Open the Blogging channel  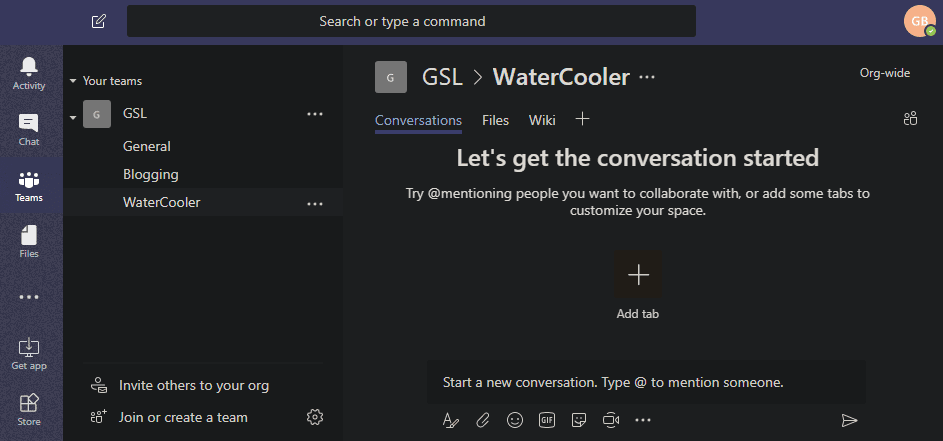point(151,174)
